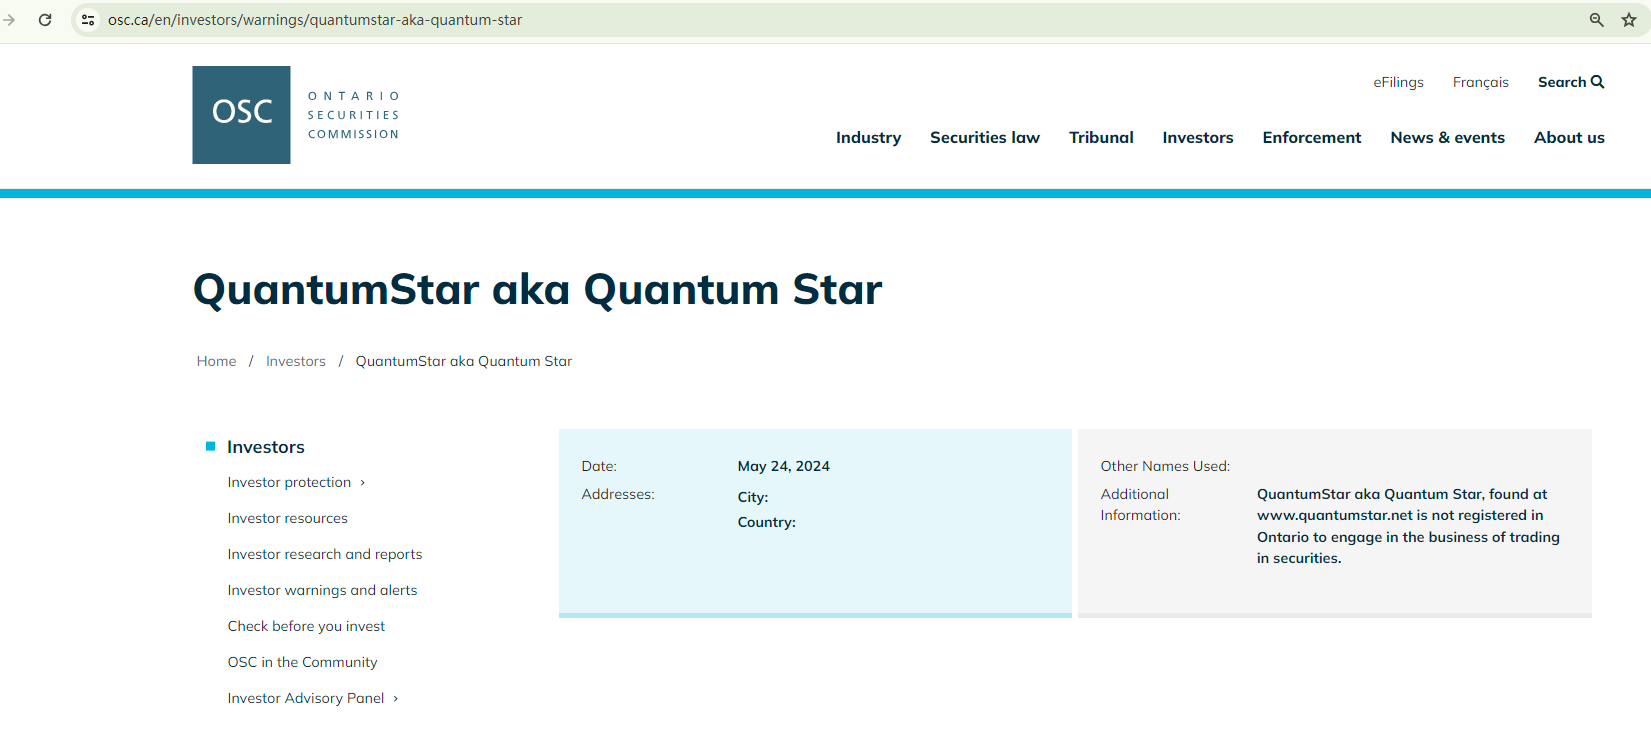1651x738 pixels.
Task: Open the Industry menu
Action: [x=868, y=138]
